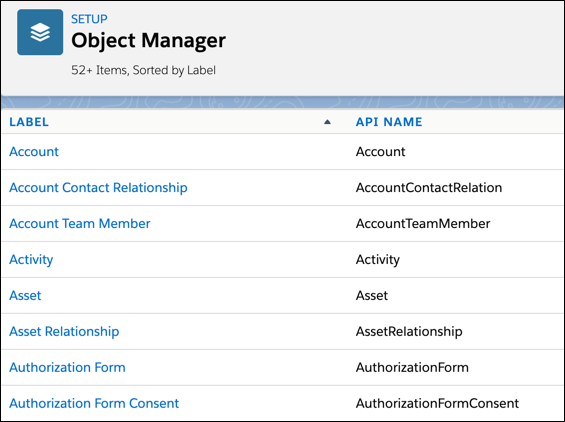Sort by the LABEL column header
Viewport: 565px width, 422px height.
coord(29,122)
